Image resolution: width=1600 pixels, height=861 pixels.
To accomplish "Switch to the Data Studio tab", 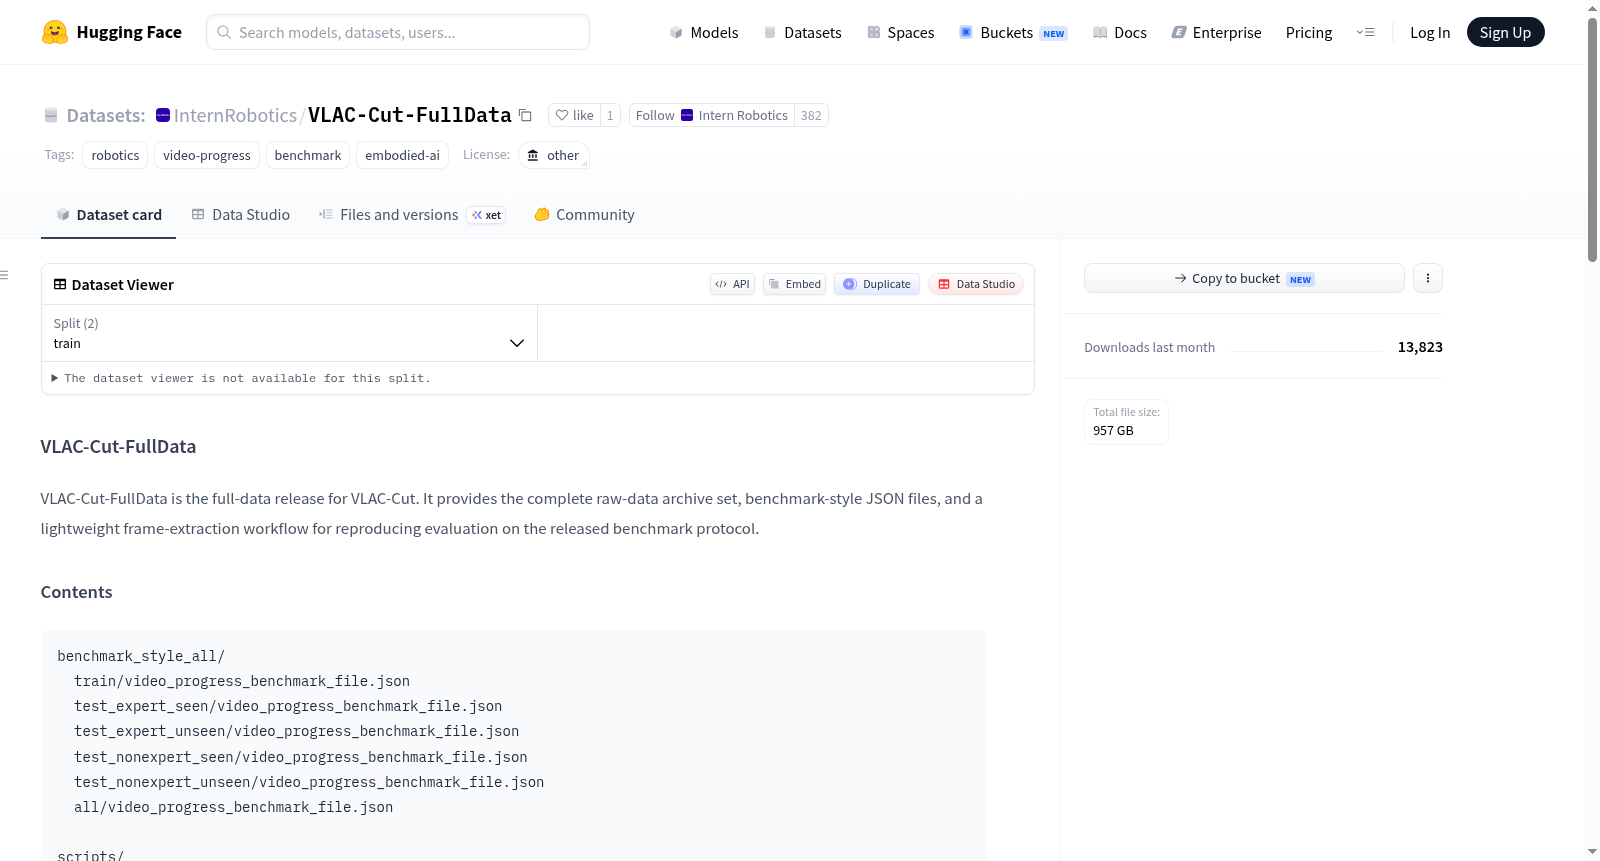I will (x=241, y=215).
